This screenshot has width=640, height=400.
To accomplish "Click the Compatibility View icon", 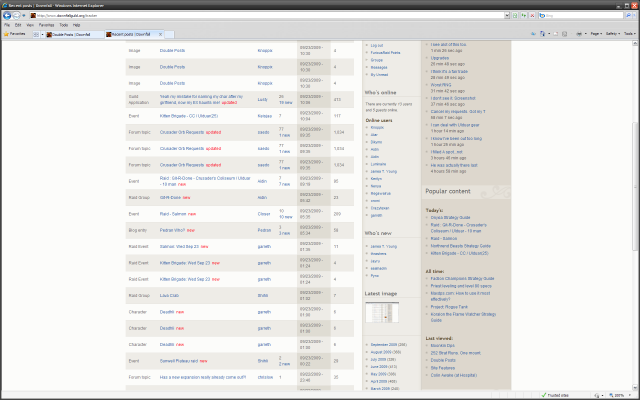I will [515, 16].
